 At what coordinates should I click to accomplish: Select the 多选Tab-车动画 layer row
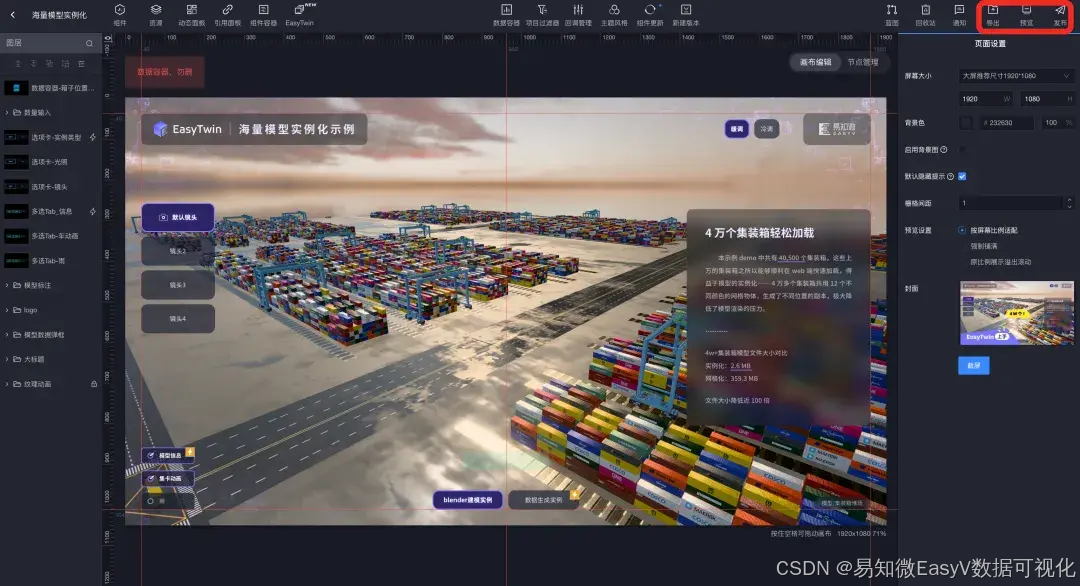tap(51, 236)
